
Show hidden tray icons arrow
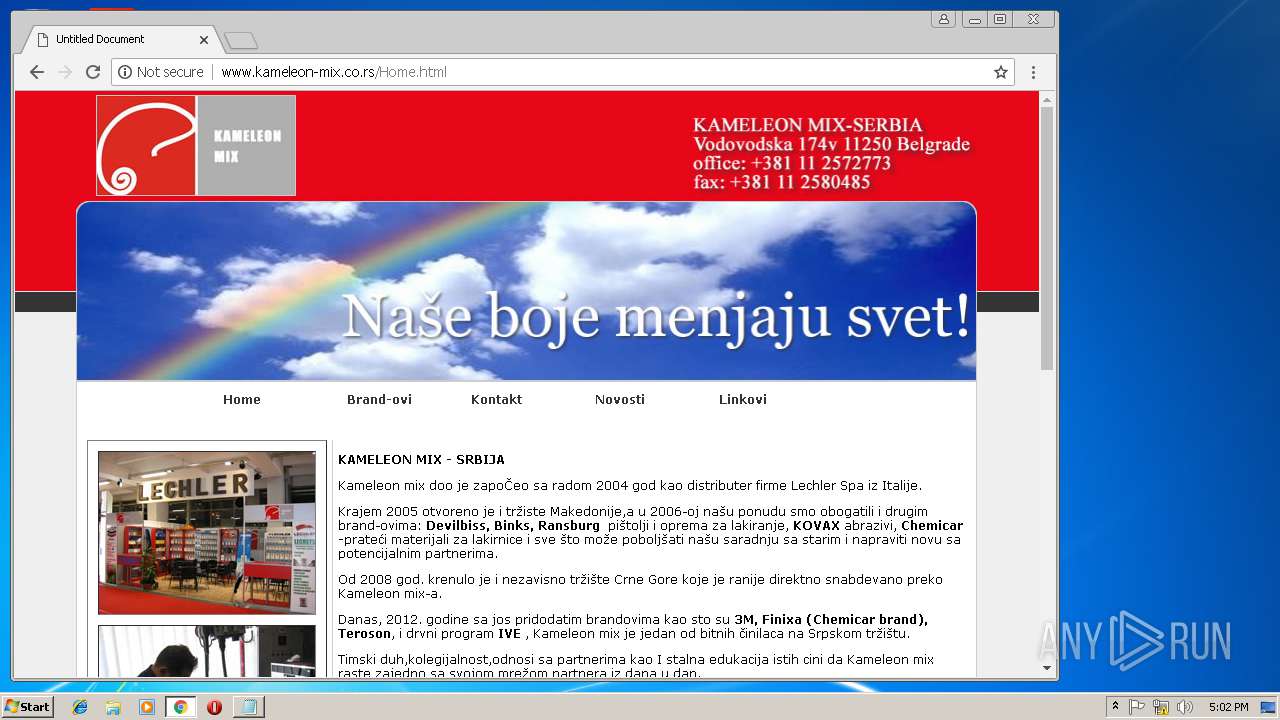click(1115, 707)
